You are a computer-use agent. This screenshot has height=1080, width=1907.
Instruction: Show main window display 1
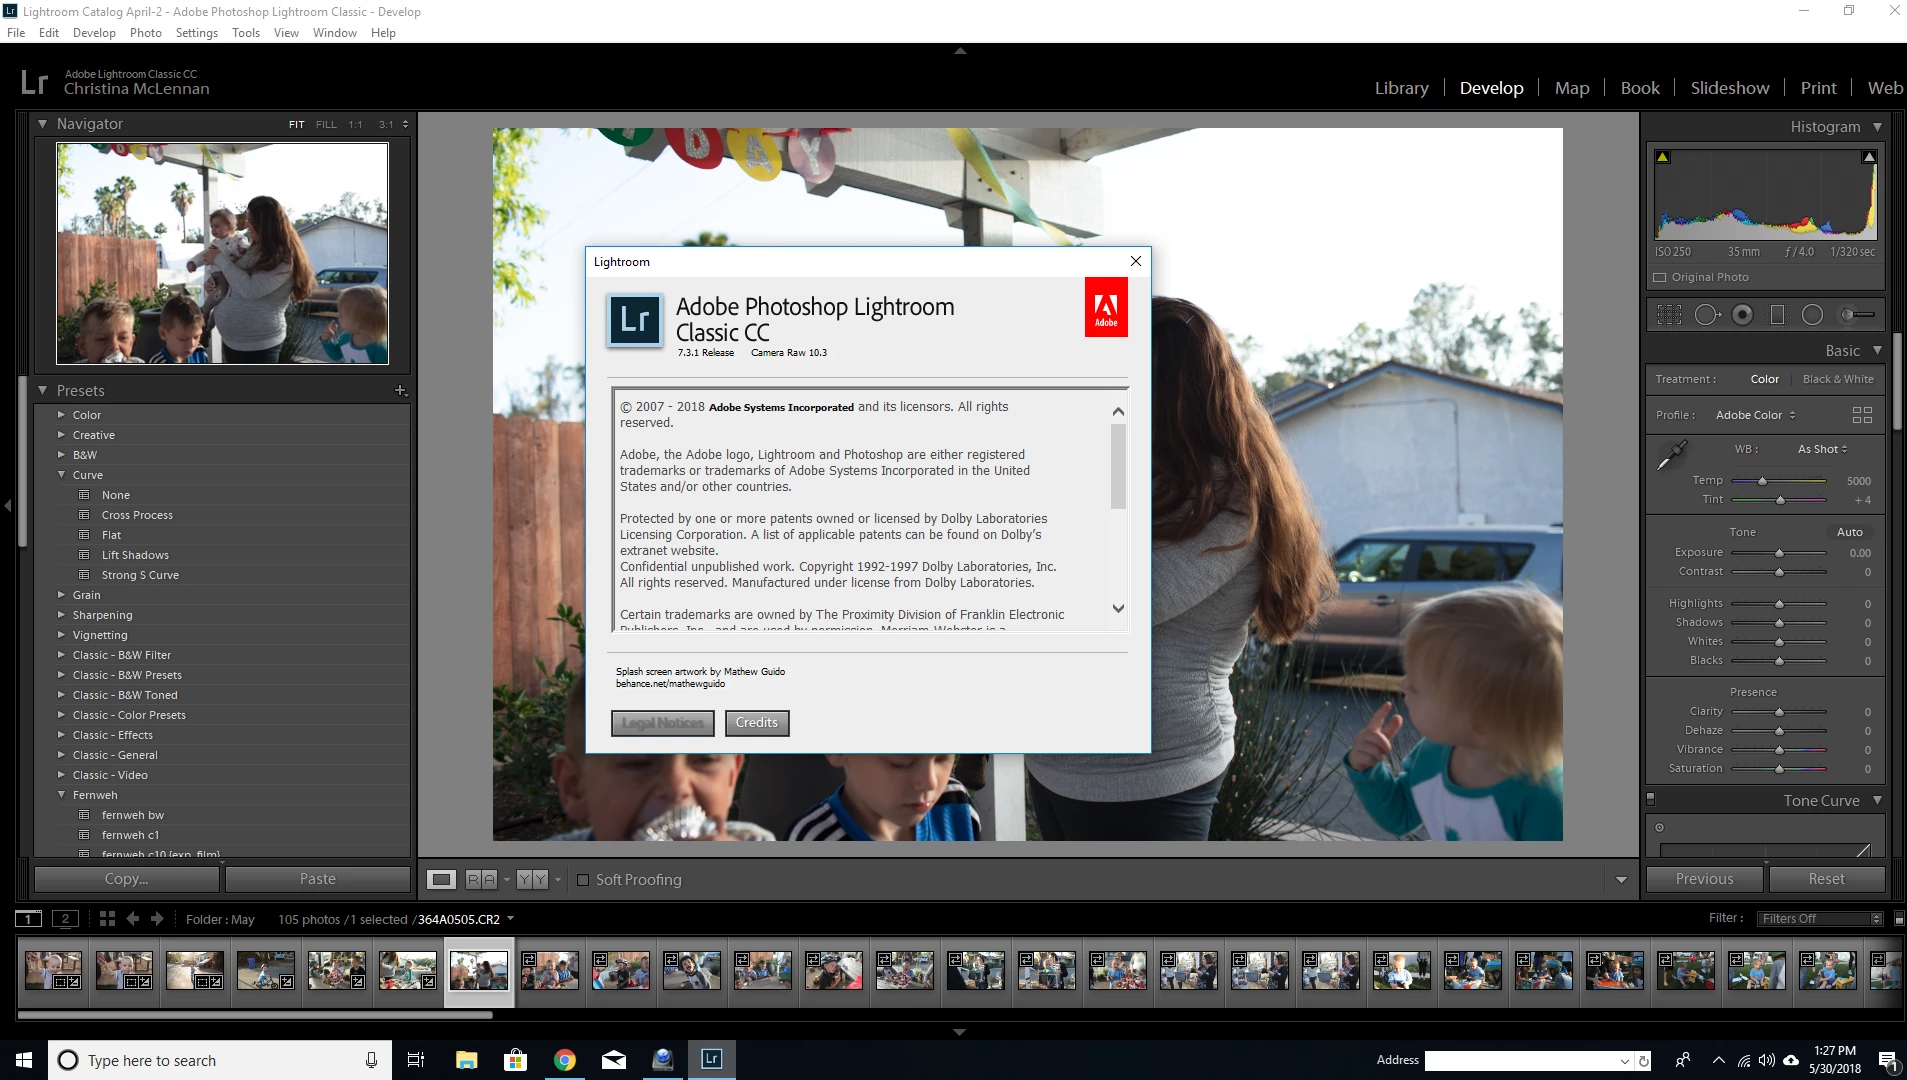pyautogui.click(x=29, y=919)
